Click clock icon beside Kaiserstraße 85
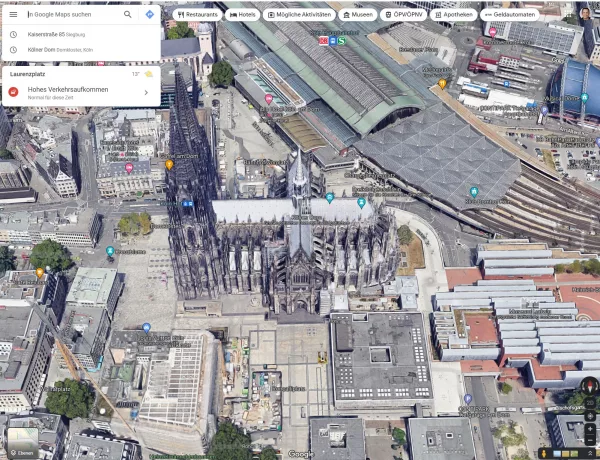This screenshot has height=460, width=600. 13,34
